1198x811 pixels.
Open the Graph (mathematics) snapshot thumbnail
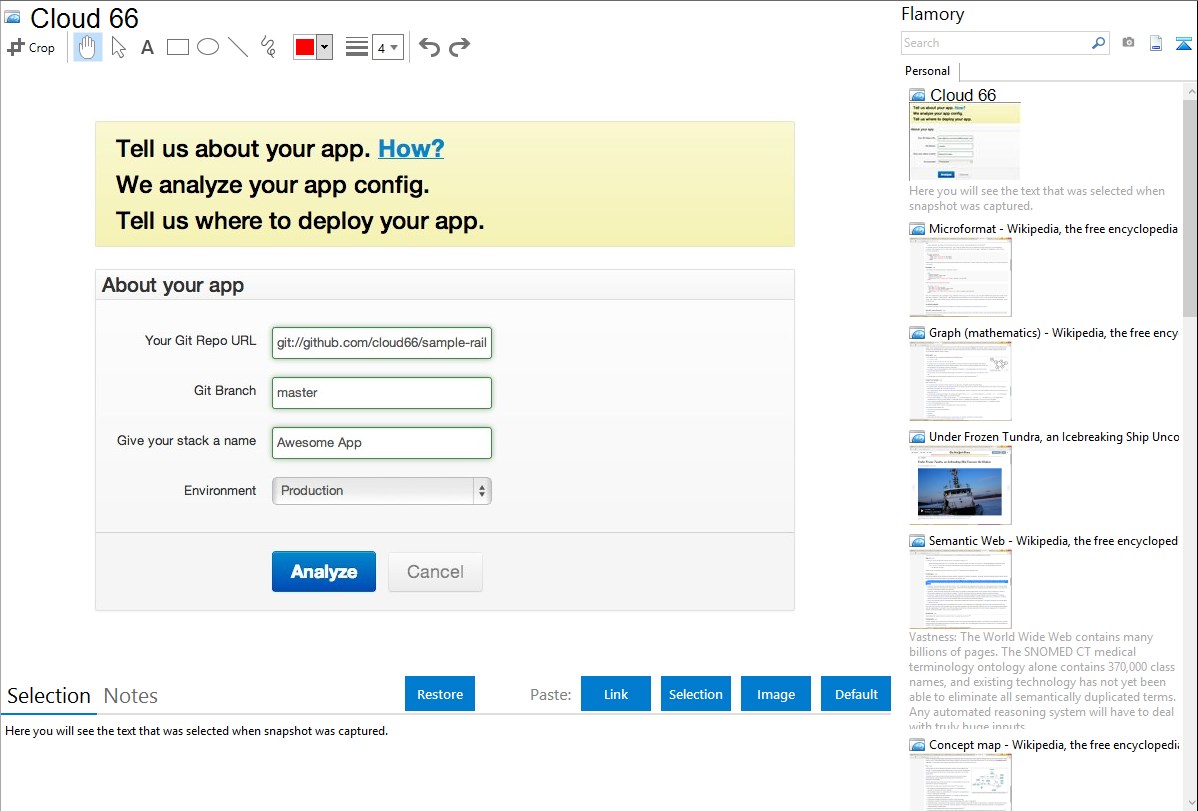coord(960,381)
